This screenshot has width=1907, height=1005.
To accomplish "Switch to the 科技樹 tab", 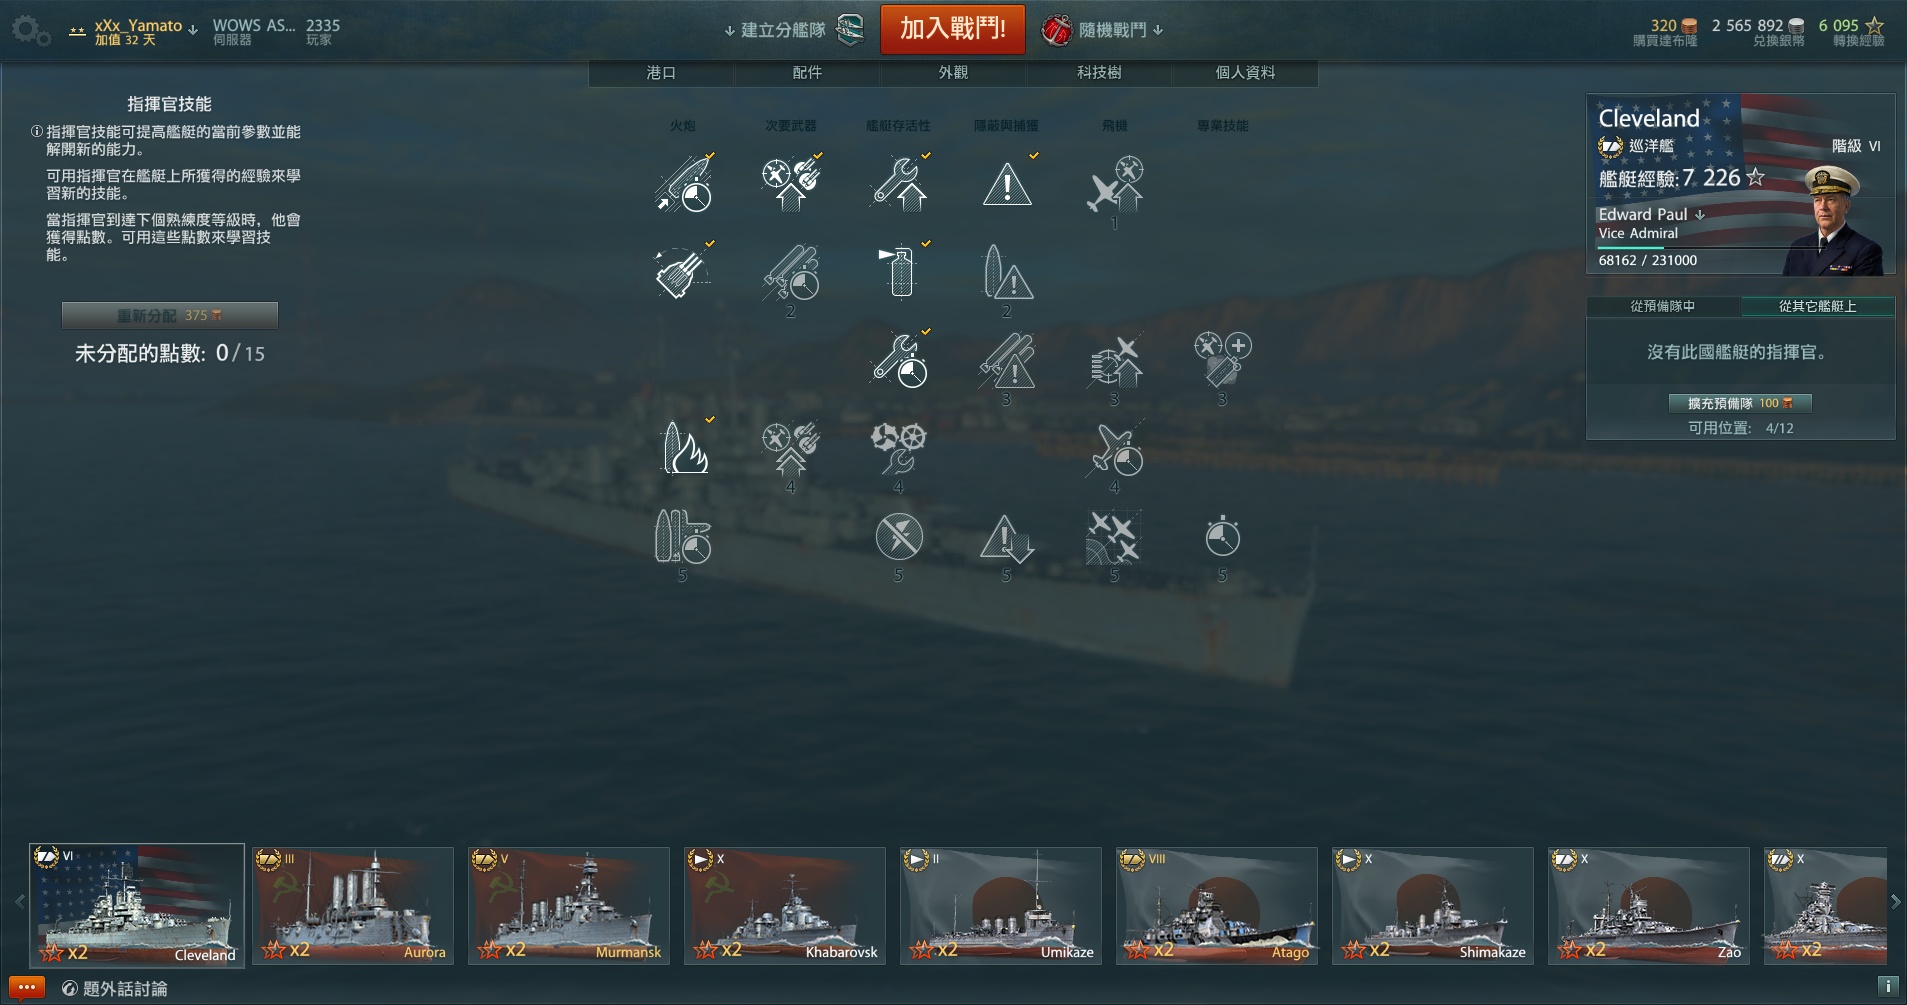I will (1099, 73).
